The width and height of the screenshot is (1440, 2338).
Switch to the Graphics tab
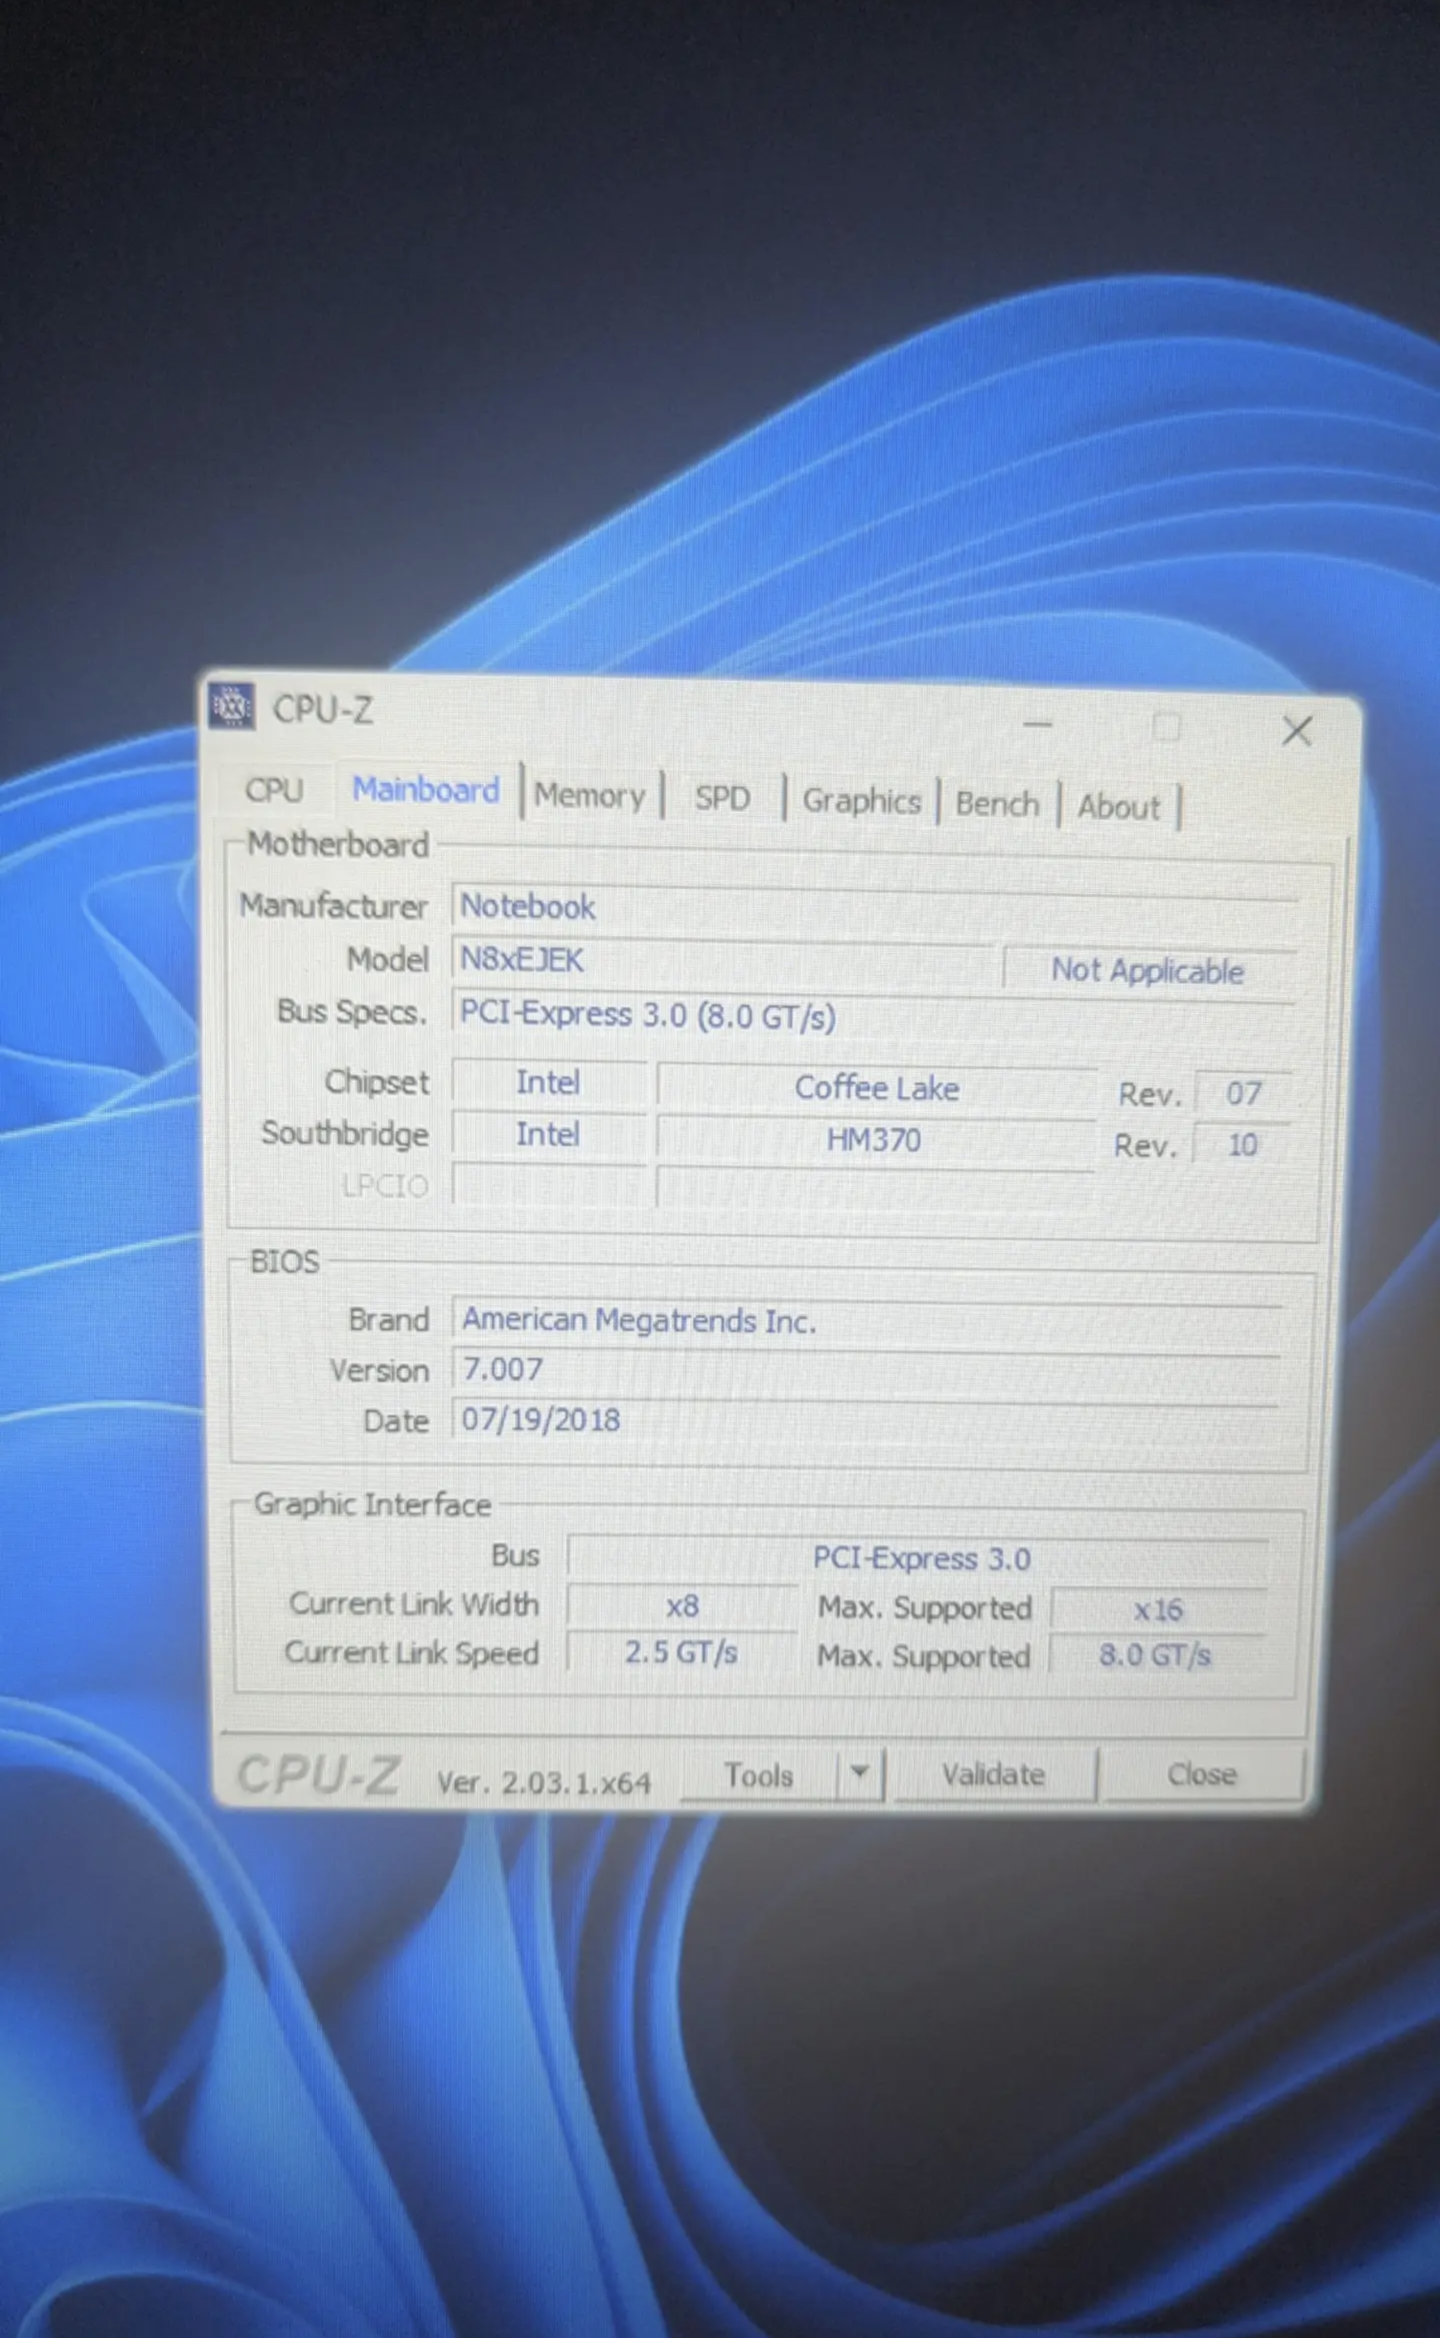tap(862, 801)
